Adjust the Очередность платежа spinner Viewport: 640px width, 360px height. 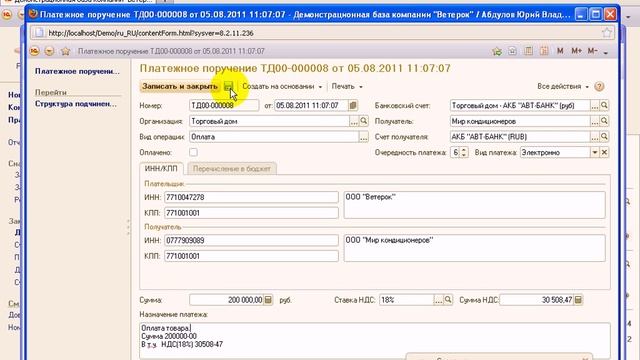464,152
